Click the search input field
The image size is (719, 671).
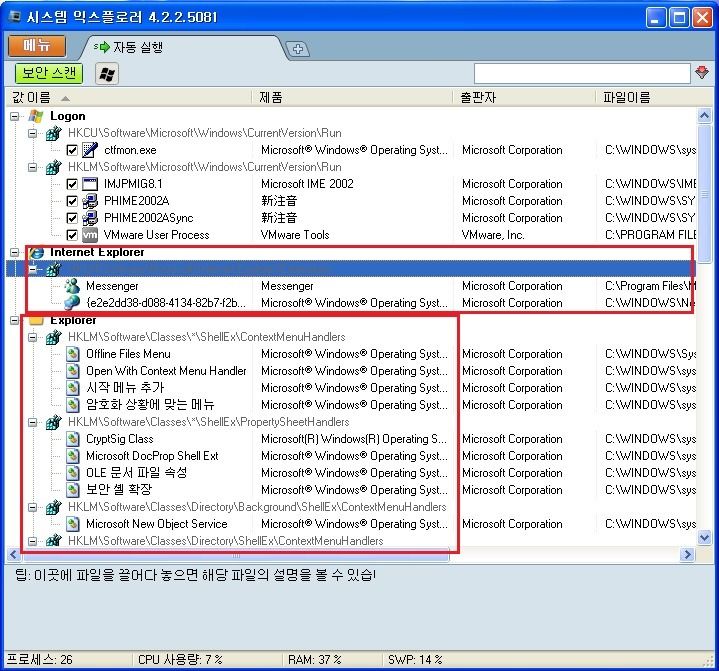(582, 73)
